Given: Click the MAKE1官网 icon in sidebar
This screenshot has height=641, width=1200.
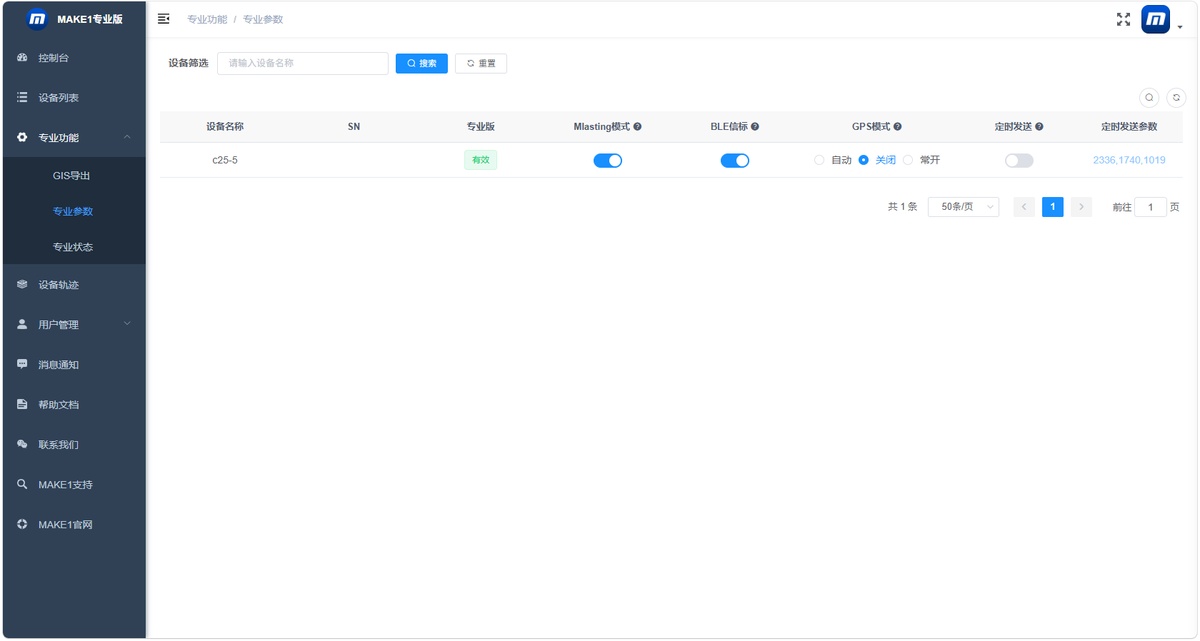Looking at the screenshot, I should [x=22, y=525].
